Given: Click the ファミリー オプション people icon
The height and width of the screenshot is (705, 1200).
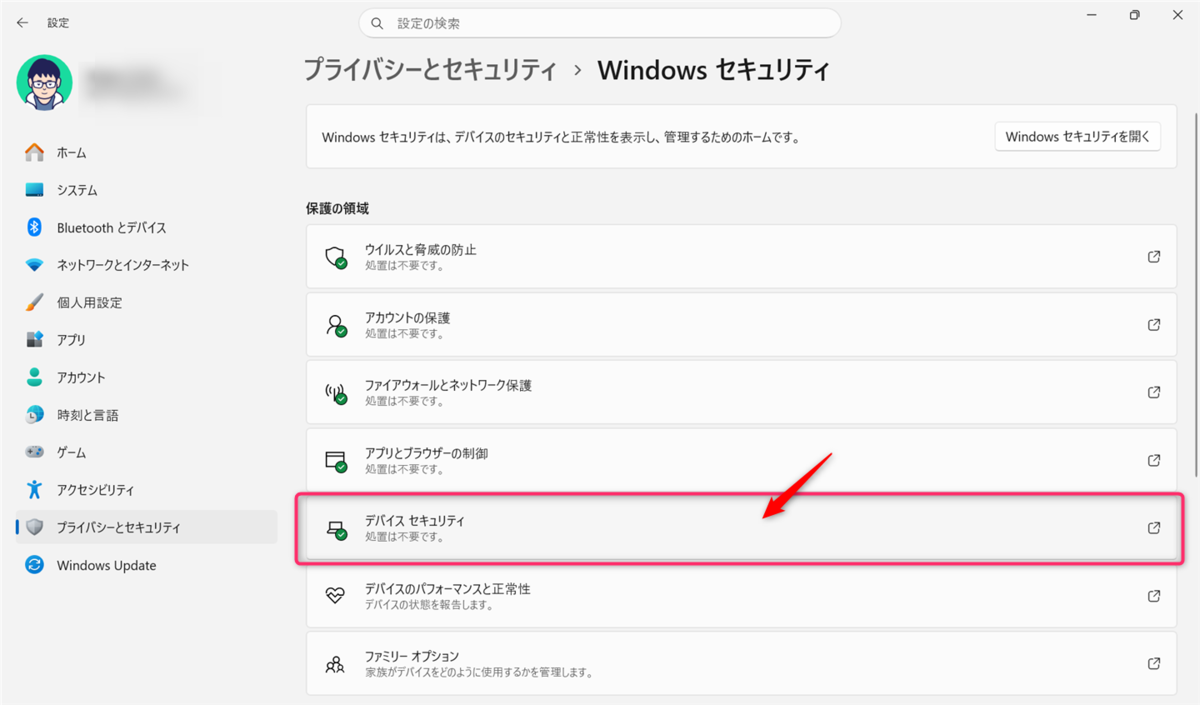Looking at the screenshot, I should click(x=336, y=664).
